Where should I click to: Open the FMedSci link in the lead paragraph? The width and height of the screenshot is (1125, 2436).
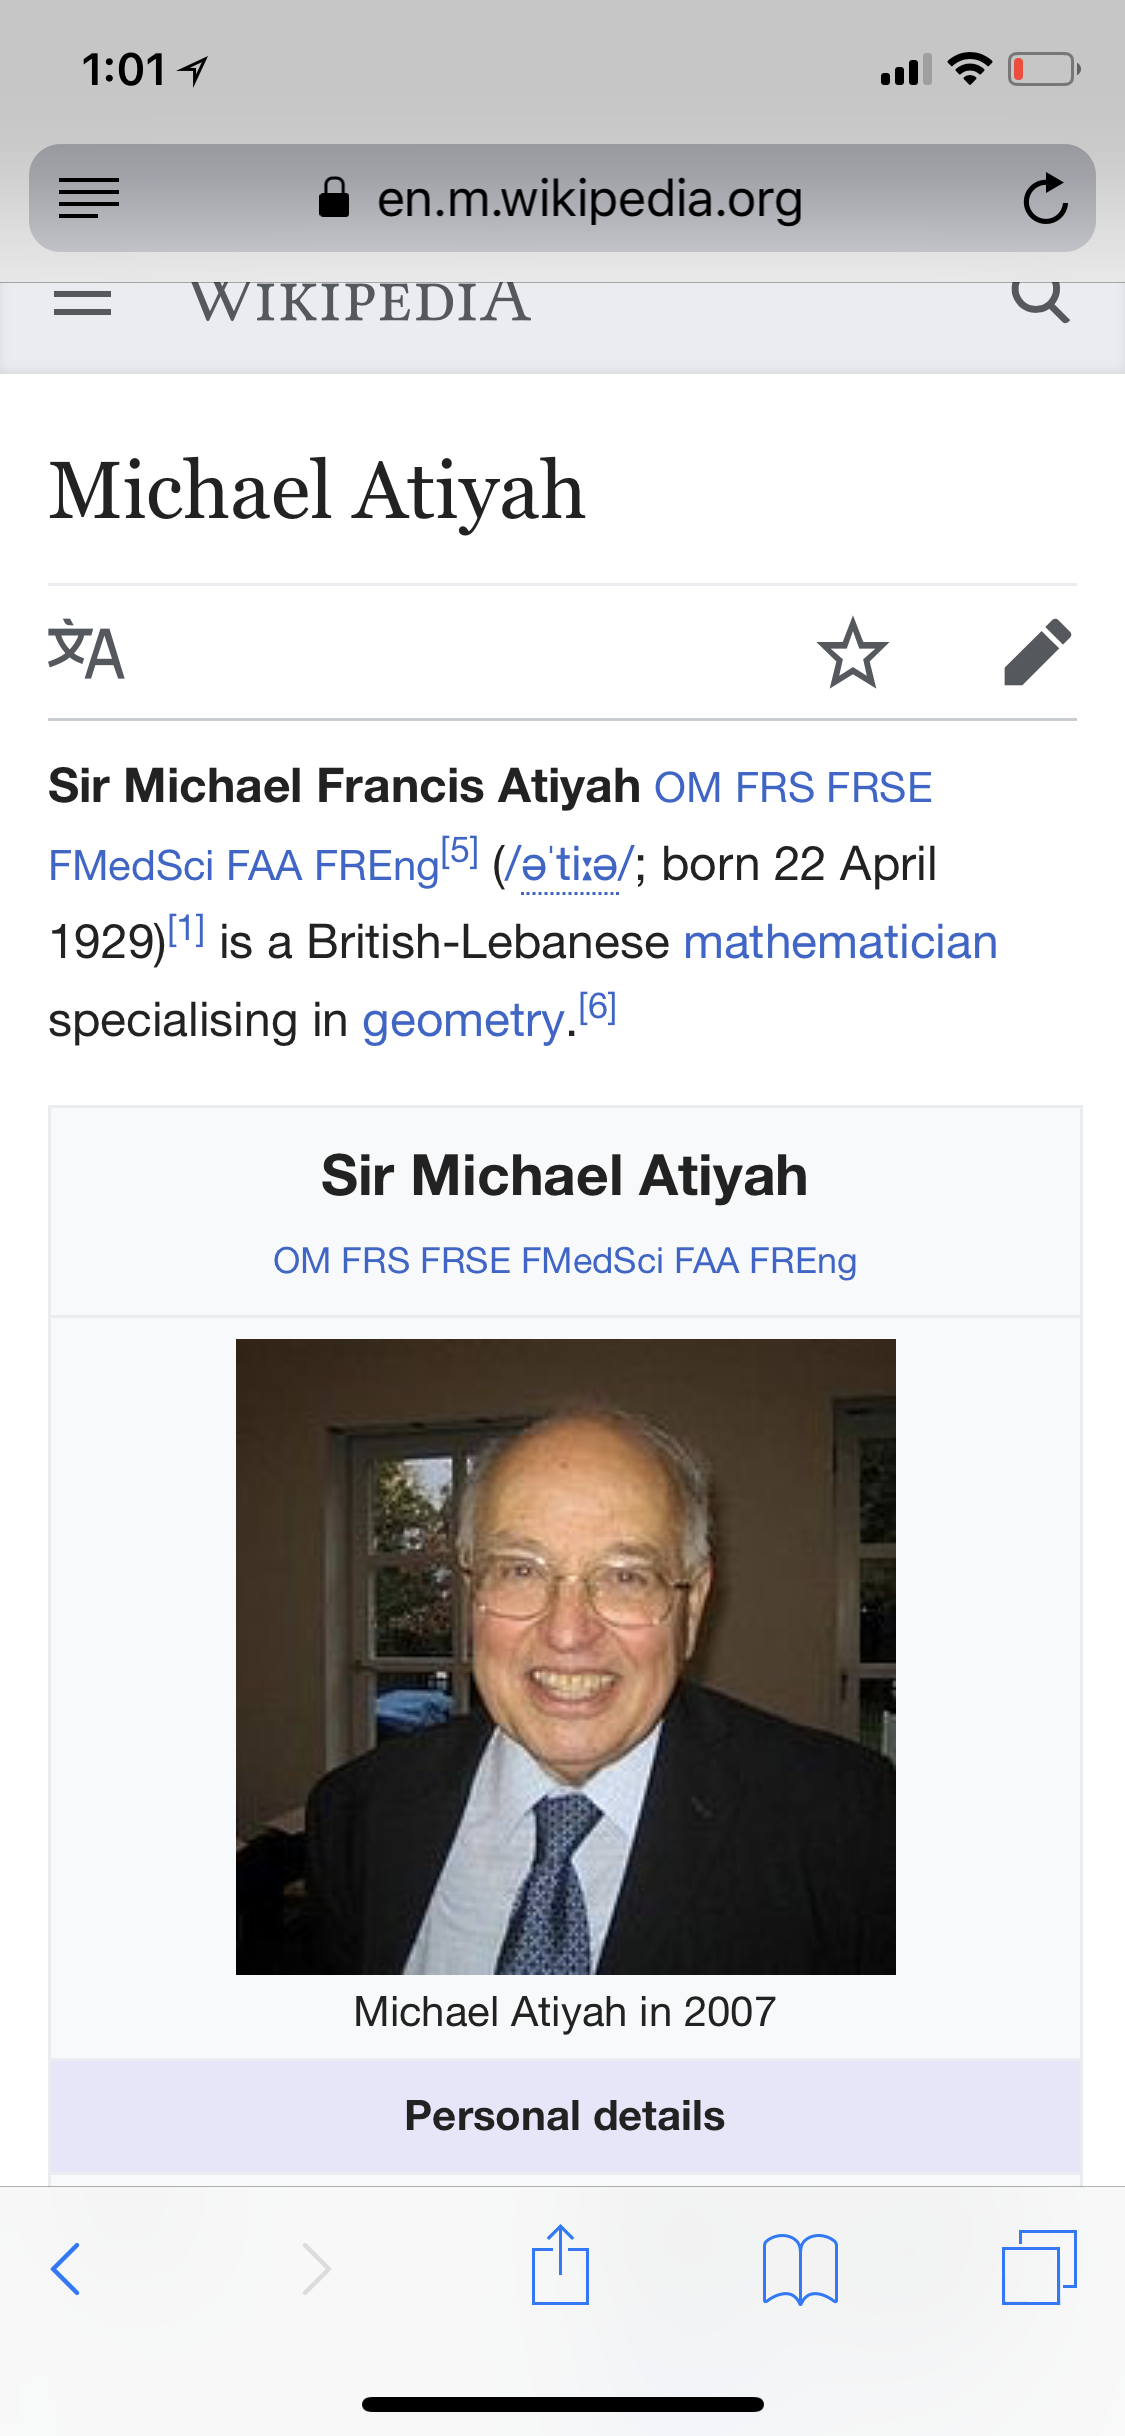click(131, 866)
